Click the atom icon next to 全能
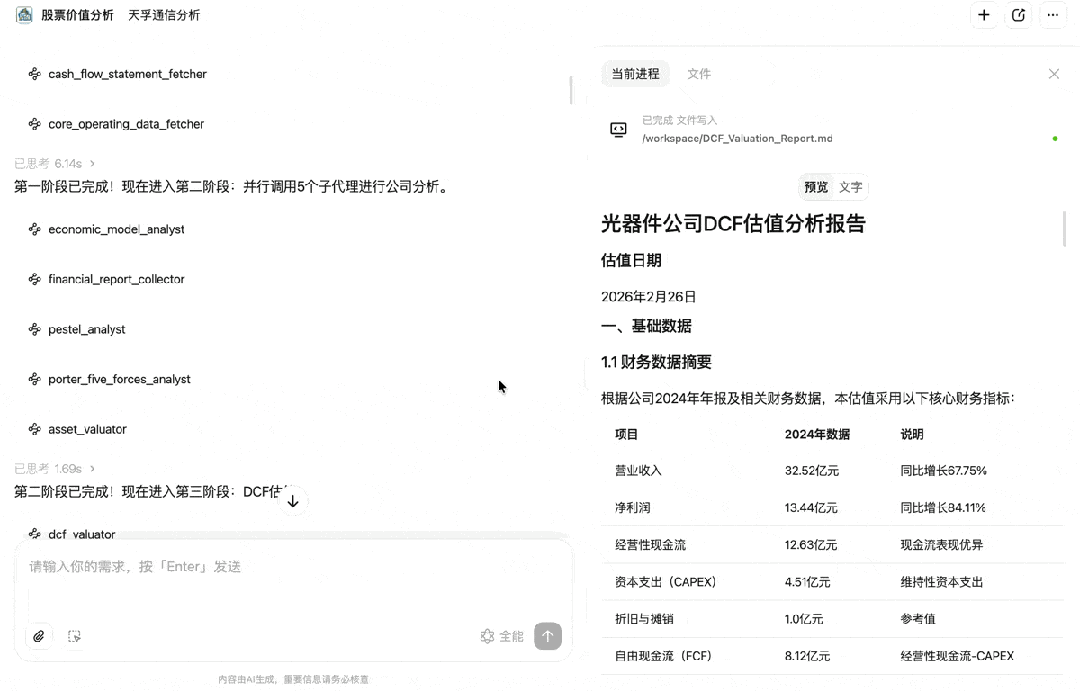Screen dimensions: 1080x691 tap(486, 636)
